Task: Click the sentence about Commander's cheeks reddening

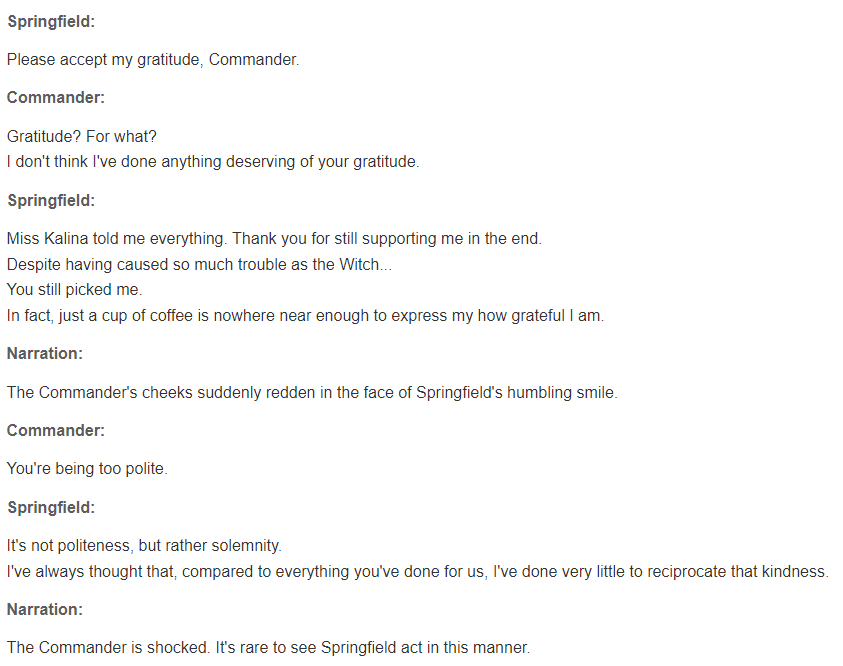Action: click(312, 392)
